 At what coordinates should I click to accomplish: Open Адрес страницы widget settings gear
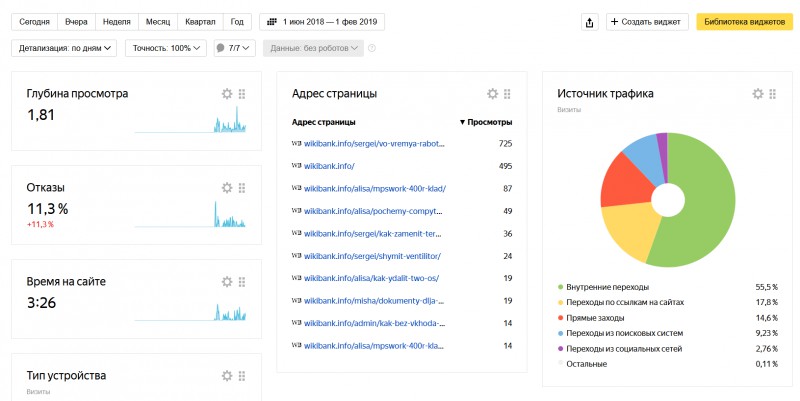[x=492, y=94]
